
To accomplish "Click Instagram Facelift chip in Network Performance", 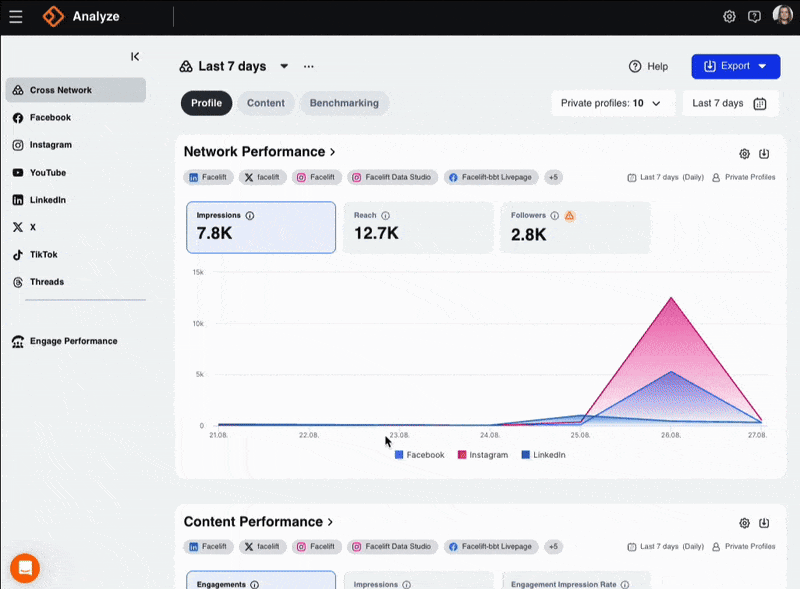I will (x=316, y=177).
